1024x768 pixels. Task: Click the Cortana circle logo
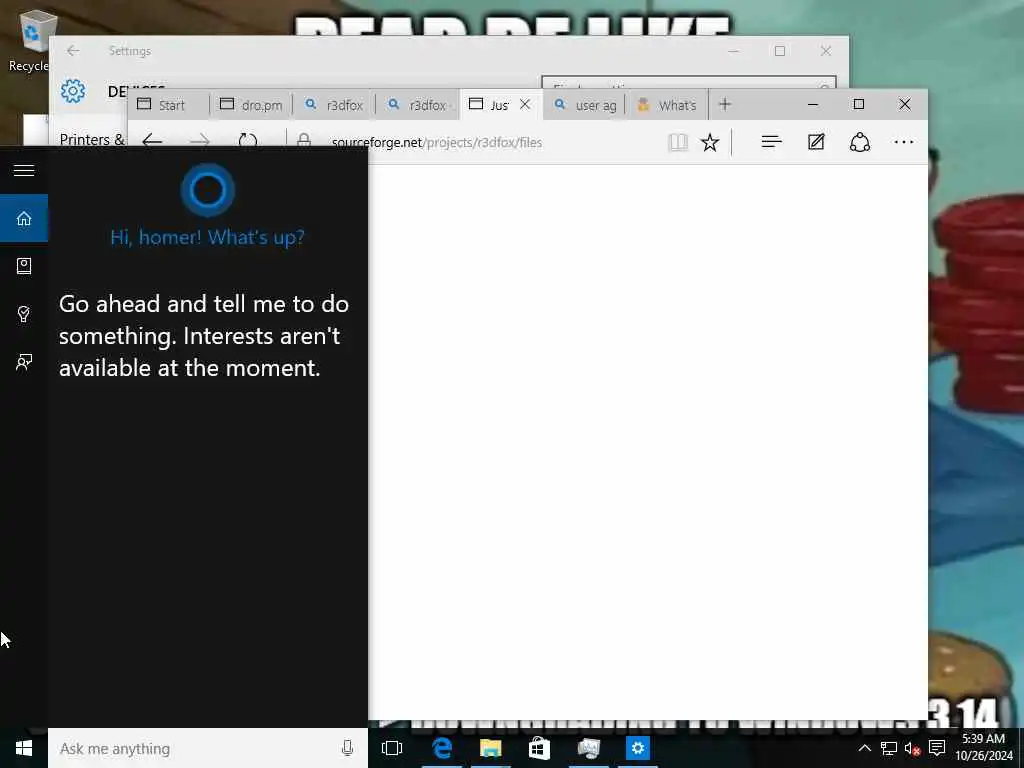point(208,190)
